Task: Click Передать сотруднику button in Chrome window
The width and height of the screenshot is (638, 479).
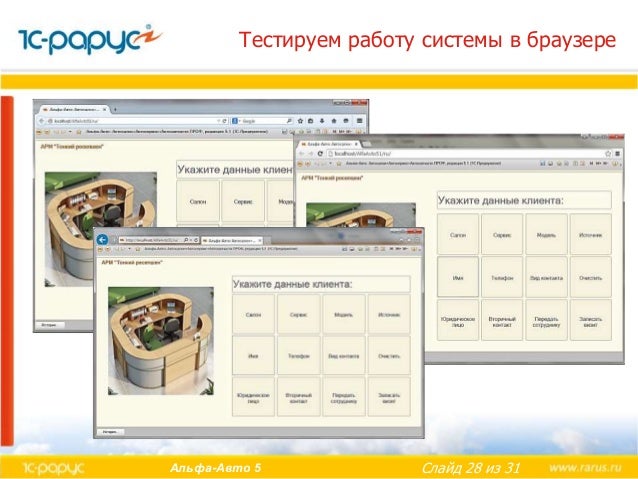Action: point(546,320)
